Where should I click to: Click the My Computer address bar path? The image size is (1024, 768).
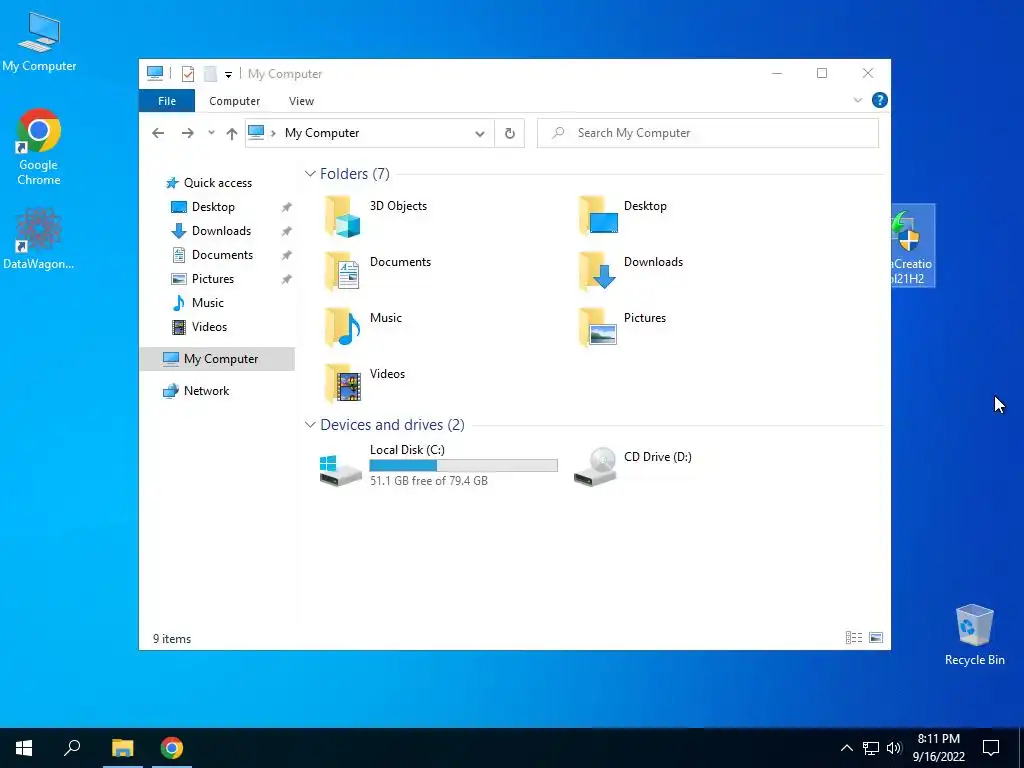(x=322, y=133)
